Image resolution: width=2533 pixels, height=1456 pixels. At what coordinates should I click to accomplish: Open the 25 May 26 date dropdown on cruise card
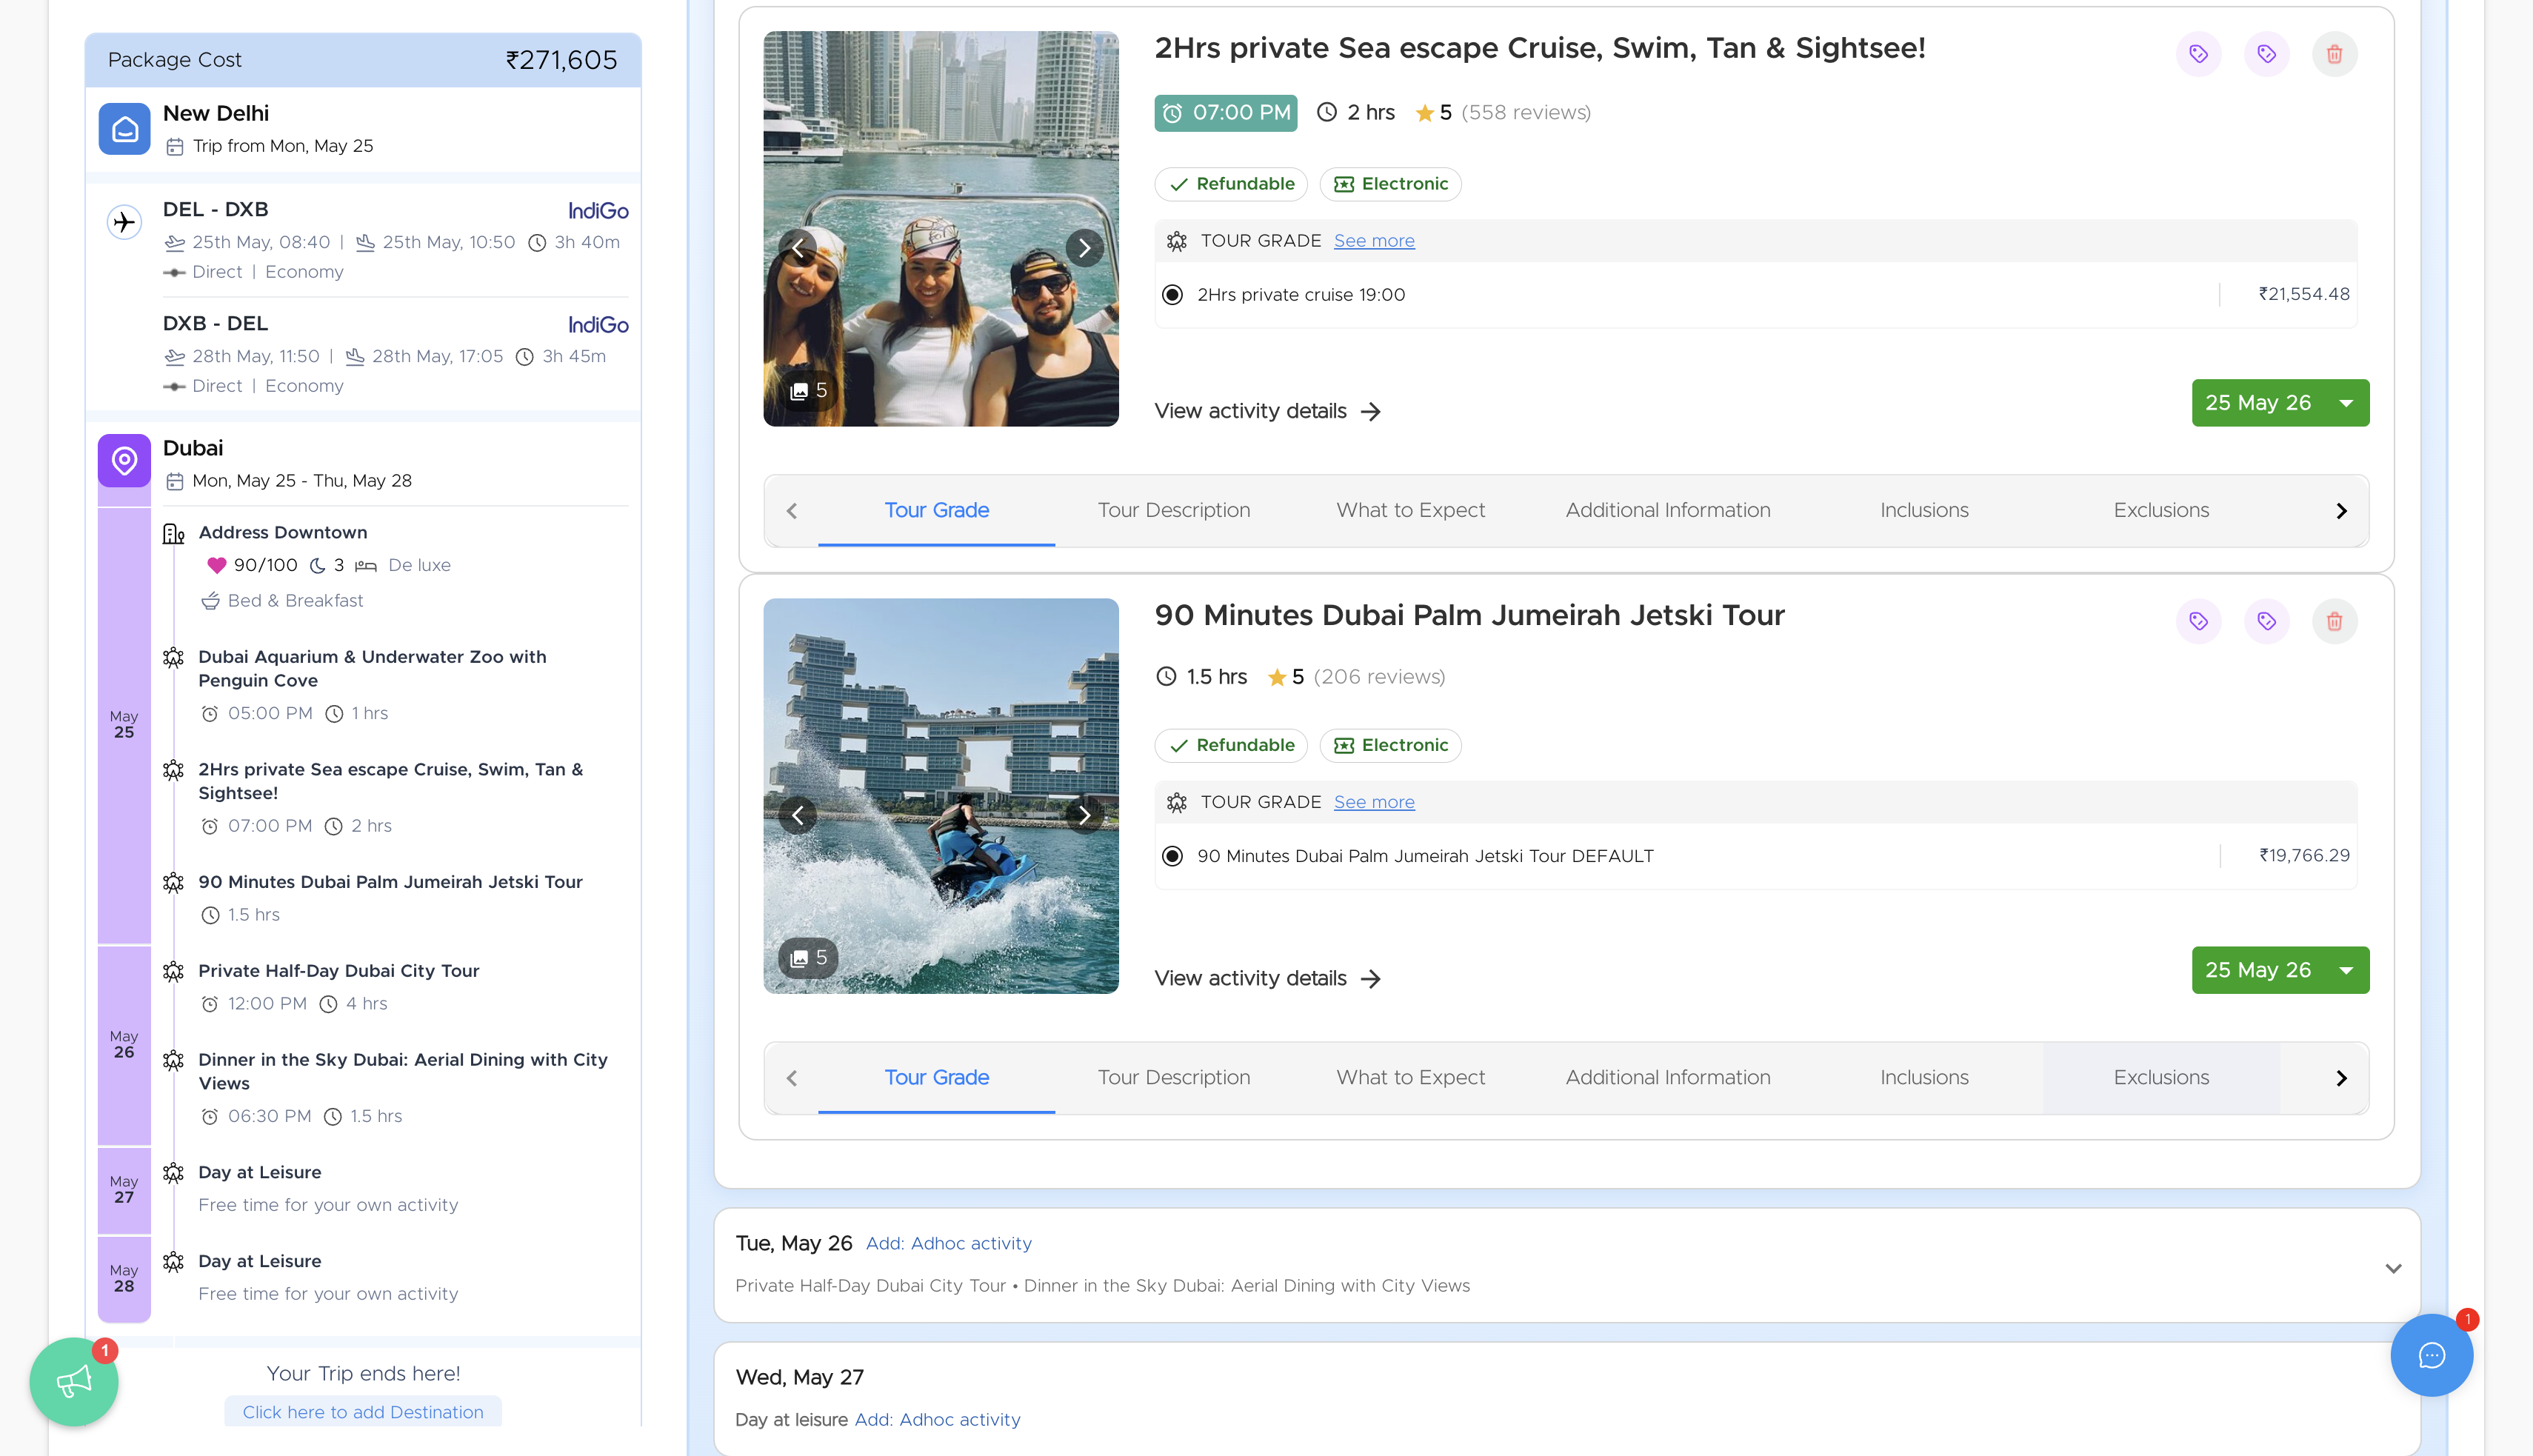2280,403
